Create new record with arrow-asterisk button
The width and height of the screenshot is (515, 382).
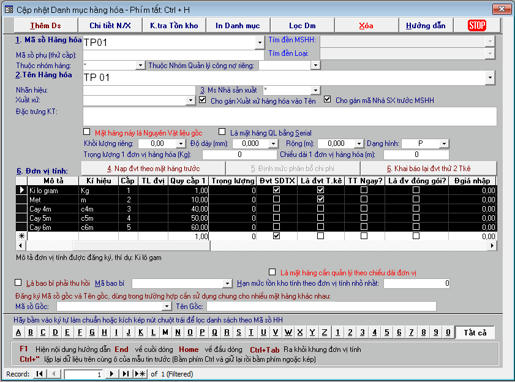coord(140,374)
